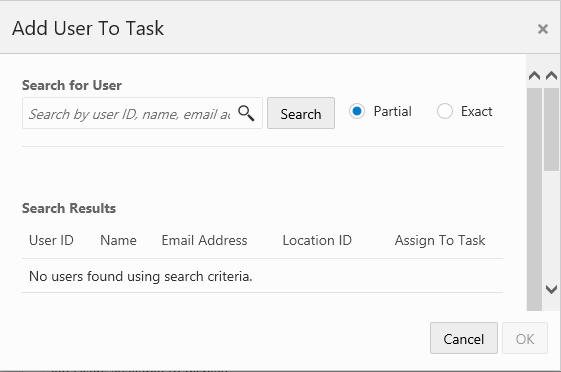Viewport: 561px width, 372px height.
Task: Click the Assign To Task column header
Action: (x=440, y=240)
